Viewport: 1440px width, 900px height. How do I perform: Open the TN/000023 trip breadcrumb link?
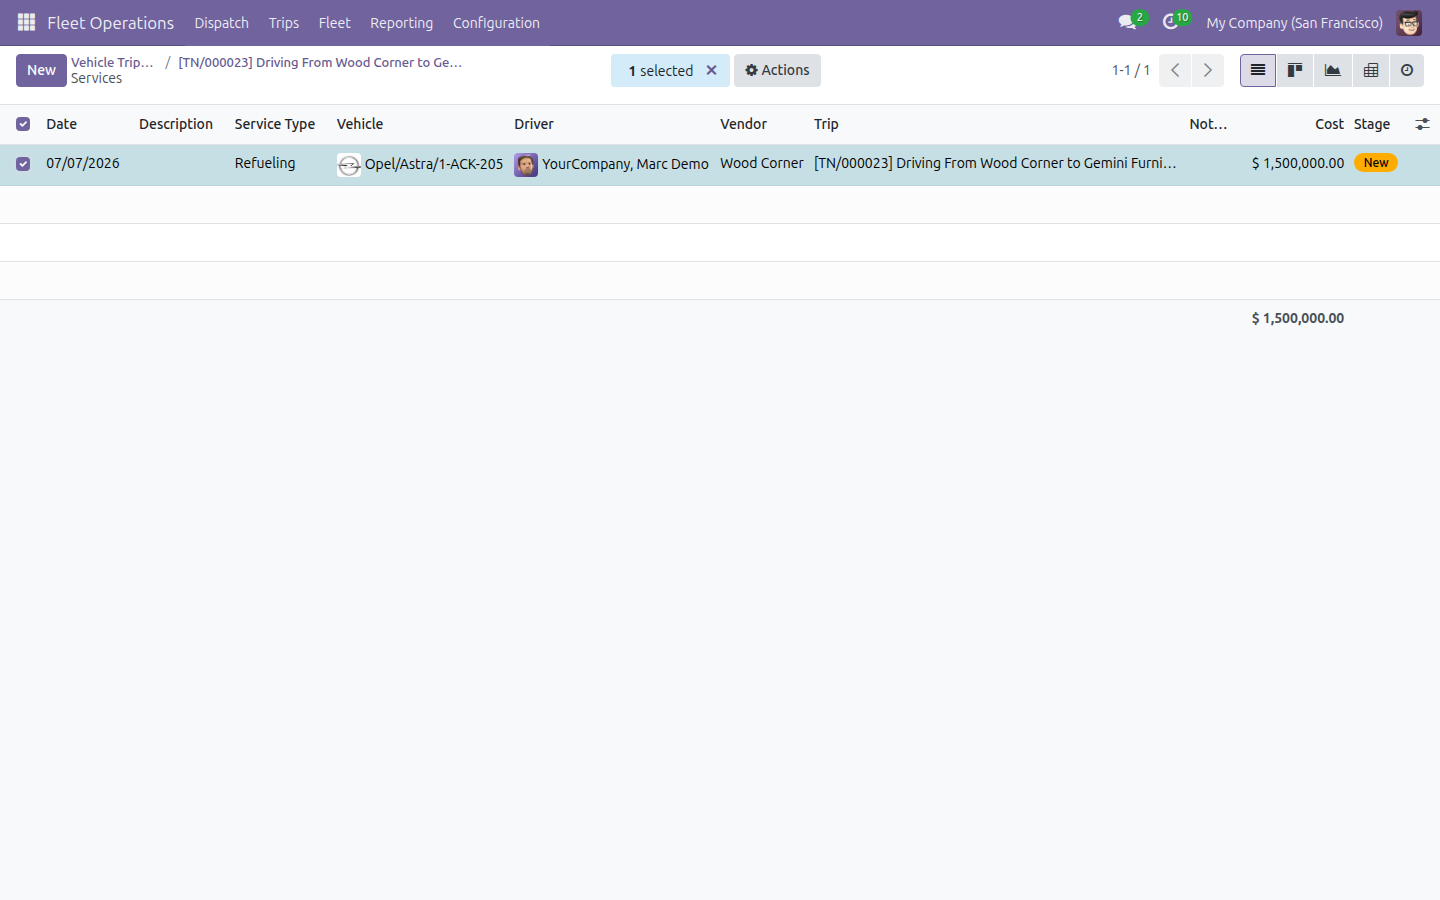point(320,62)
